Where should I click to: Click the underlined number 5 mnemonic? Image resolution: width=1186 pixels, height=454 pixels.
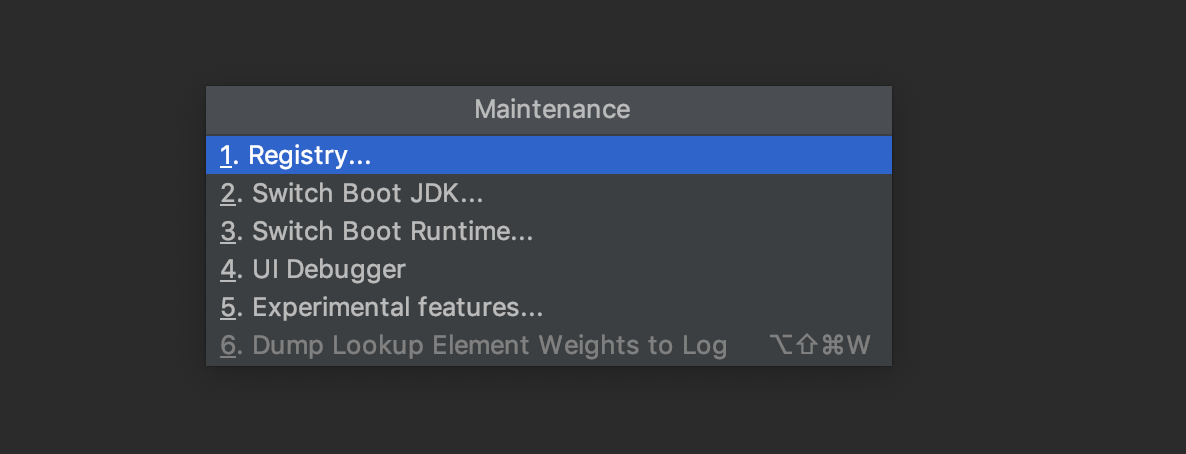coord(228,307)
